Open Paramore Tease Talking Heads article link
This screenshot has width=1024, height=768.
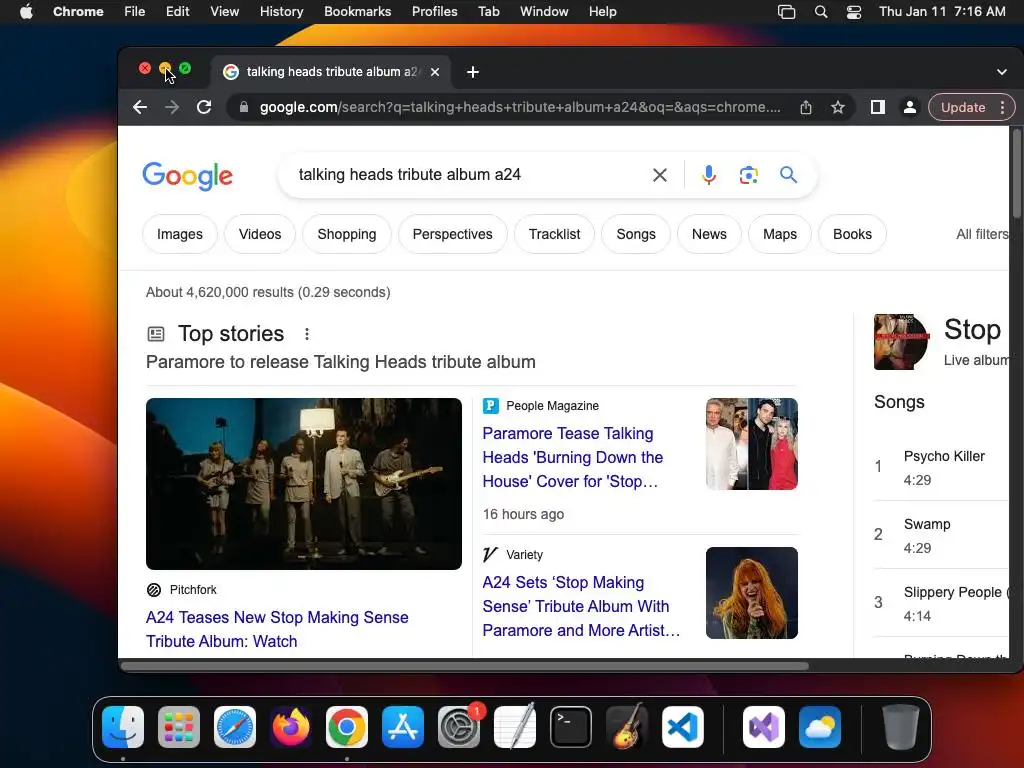coord(573,457)
